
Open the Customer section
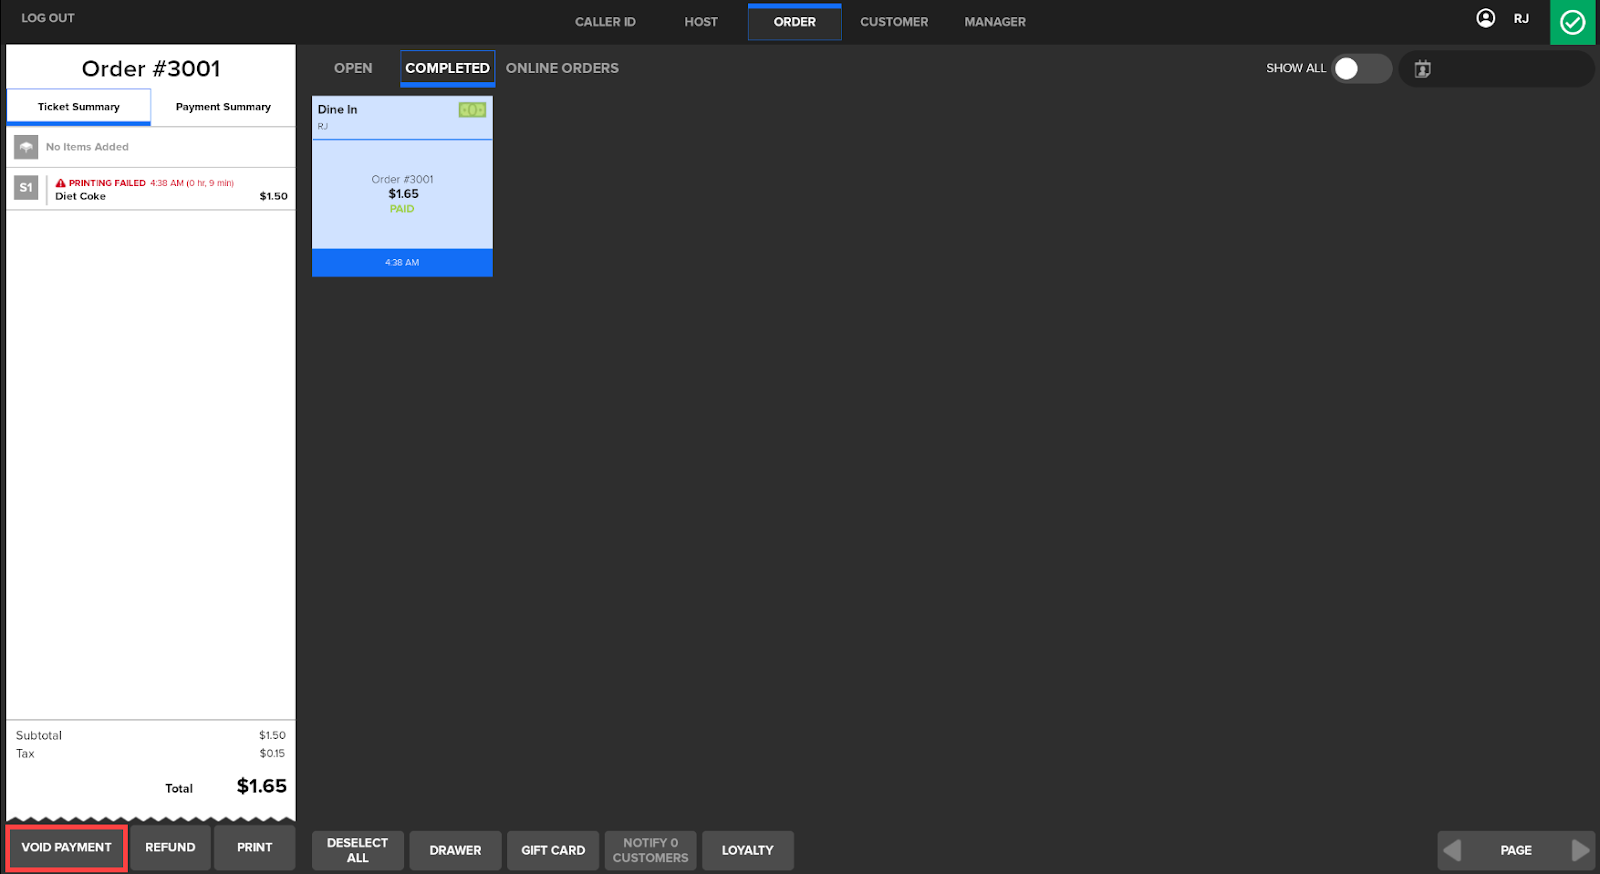pos(894,22)
